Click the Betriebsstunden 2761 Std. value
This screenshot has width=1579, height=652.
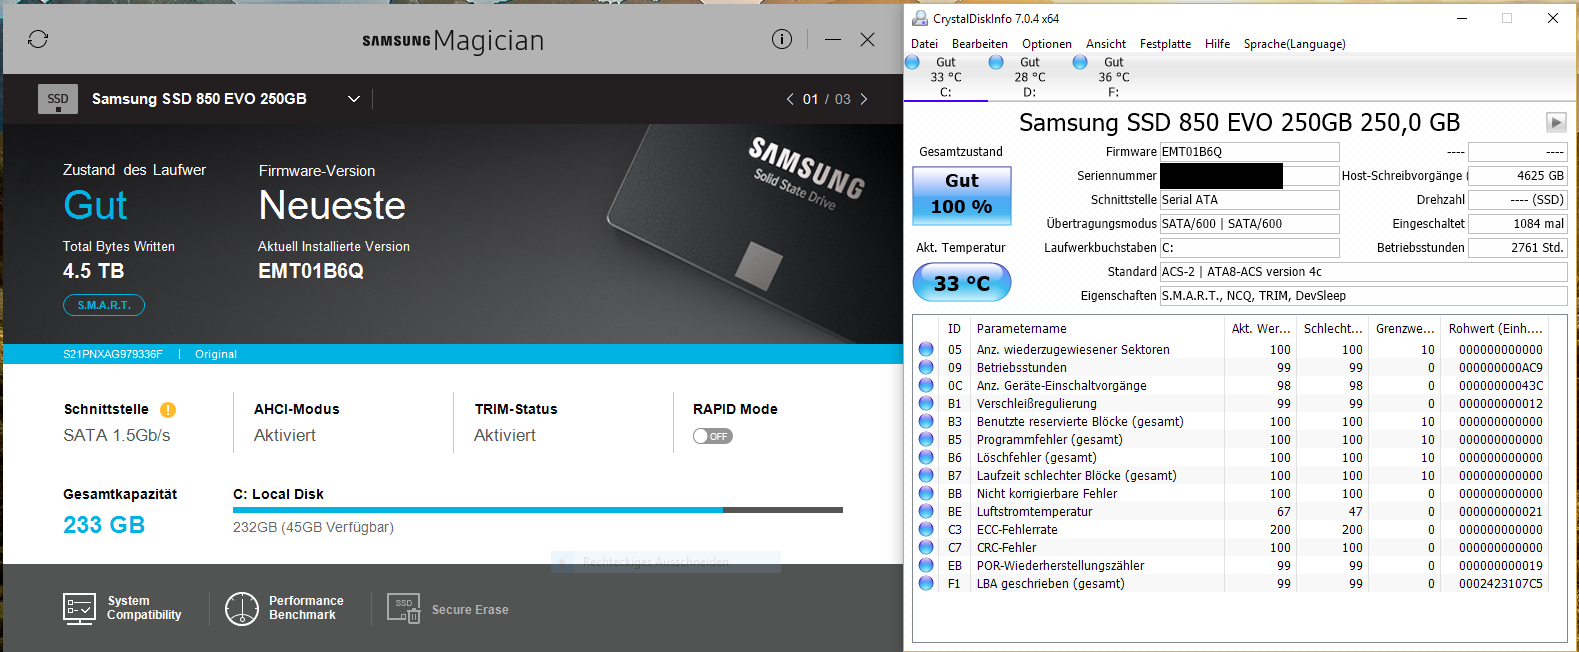1517,248
